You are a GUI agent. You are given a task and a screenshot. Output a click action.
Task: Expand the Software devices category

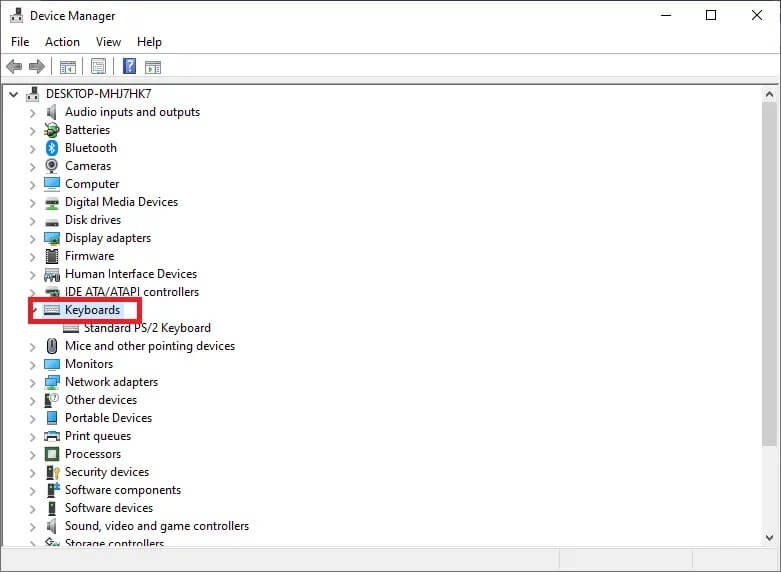point(33,509)
